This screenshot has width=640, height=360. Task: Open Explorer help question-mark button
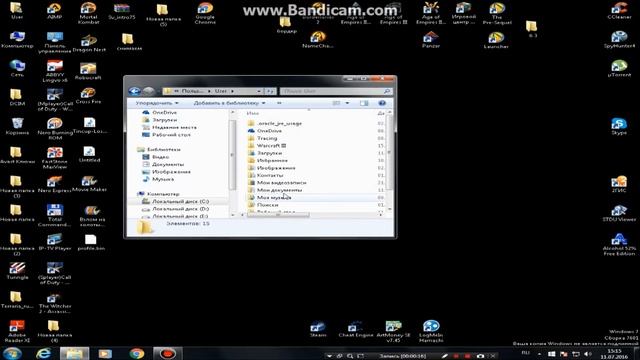pos(382,103)
